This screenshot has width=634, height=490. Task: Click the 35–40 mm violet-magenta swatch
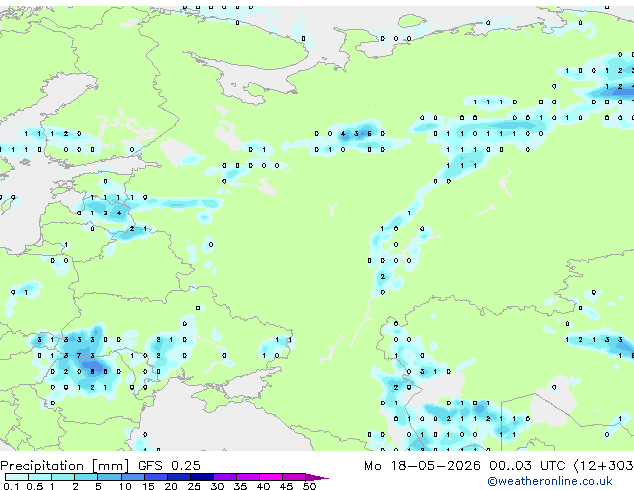coord(248,477)
